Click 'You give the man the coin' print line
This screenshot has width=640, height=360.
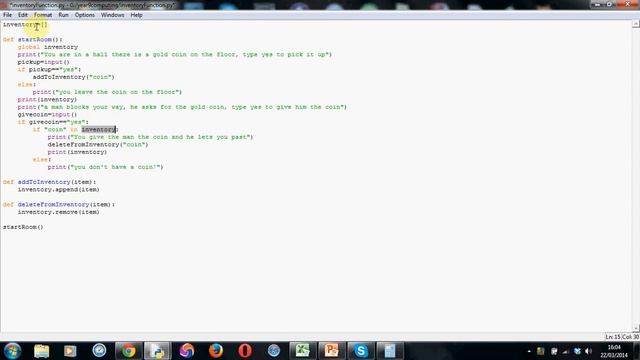(151, 137)
